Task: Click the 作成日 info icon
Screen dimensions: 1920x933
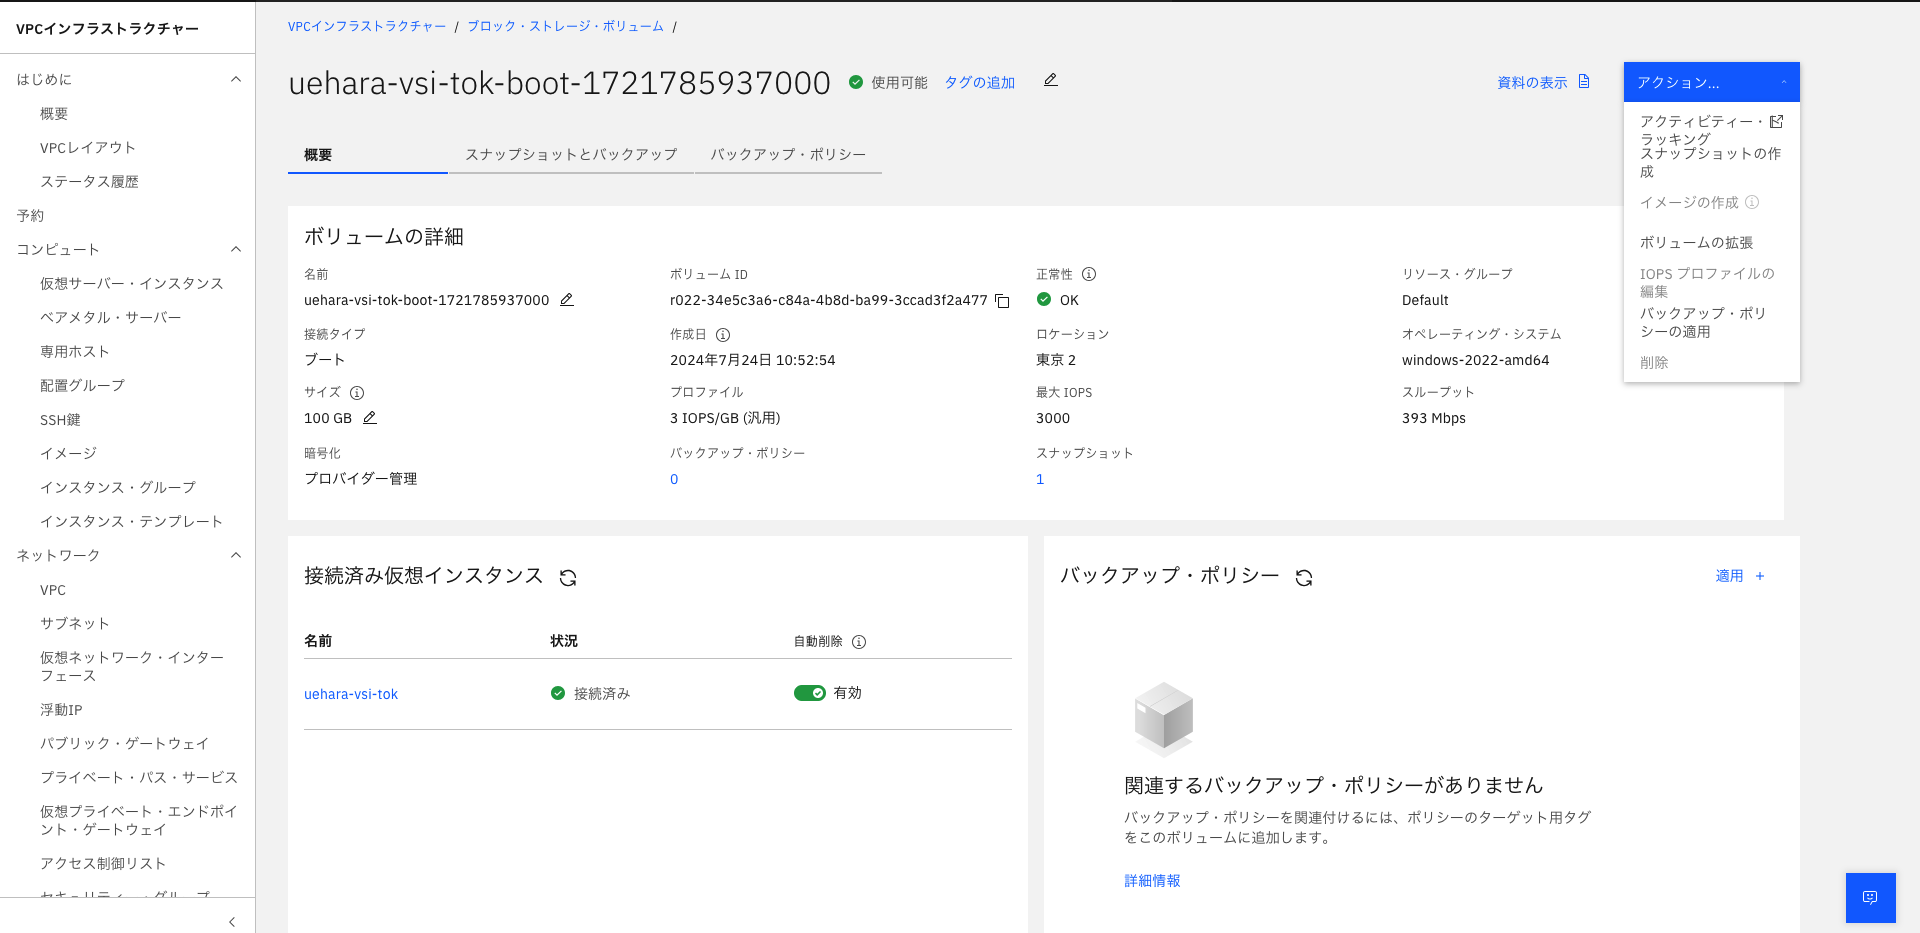Action: 723,334
